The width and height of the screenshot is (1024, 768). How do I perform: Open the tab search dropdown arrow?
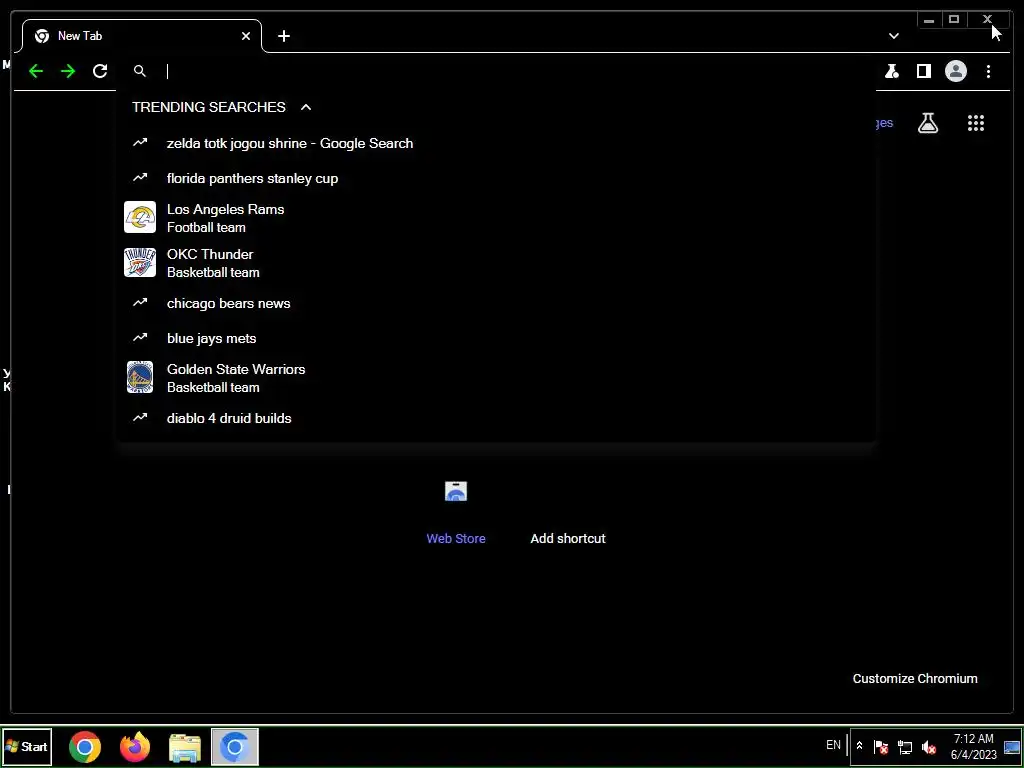(893, 36)
